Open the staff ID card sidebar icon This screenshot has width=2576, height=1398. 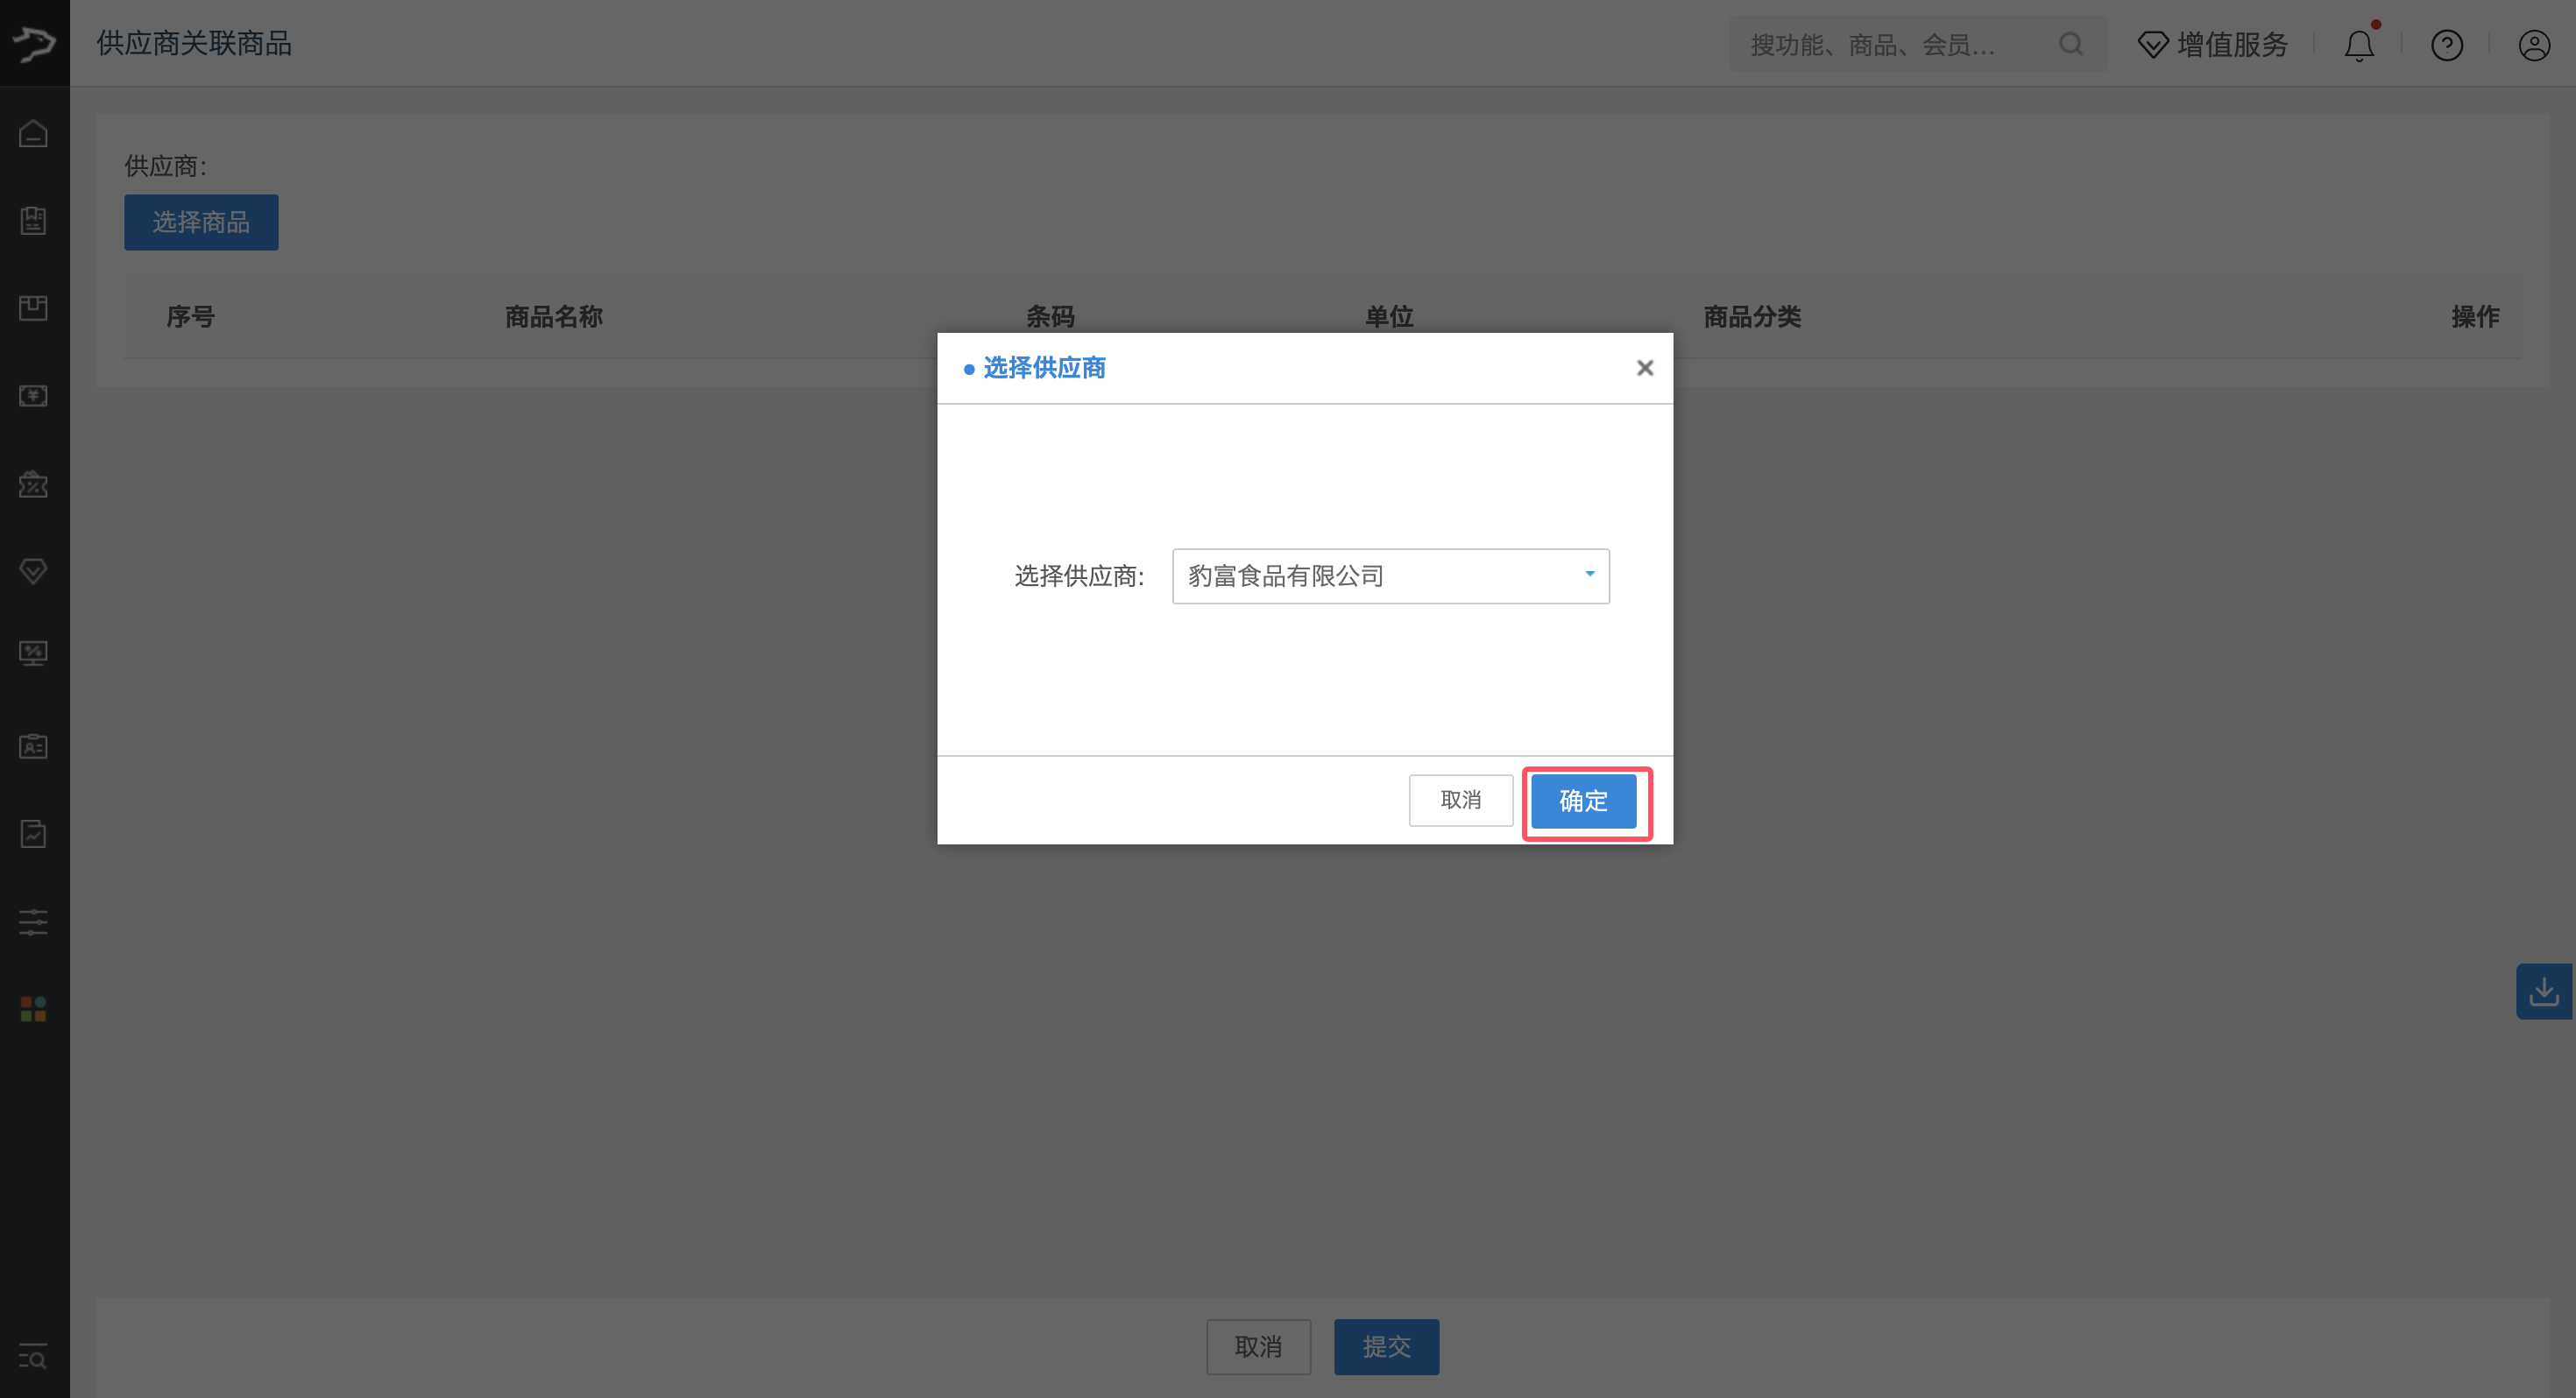[x=33, y=746]
